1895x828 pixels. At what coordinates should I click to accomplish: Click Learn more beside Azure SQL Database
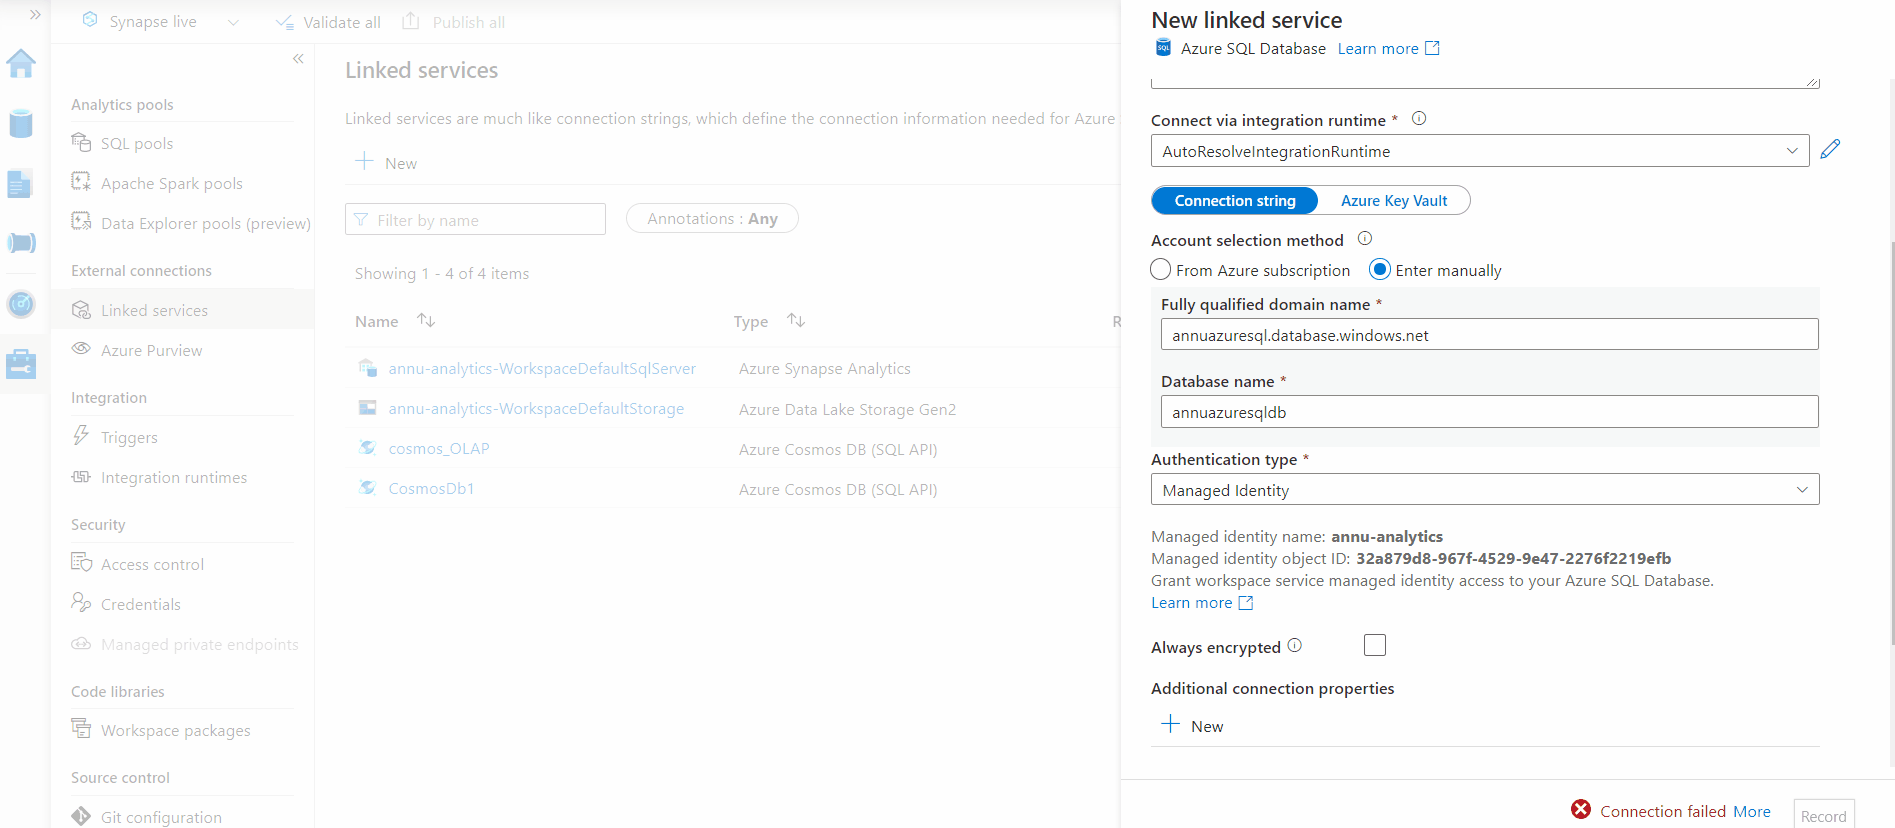pyautogui.click(x=1388, y=49)
